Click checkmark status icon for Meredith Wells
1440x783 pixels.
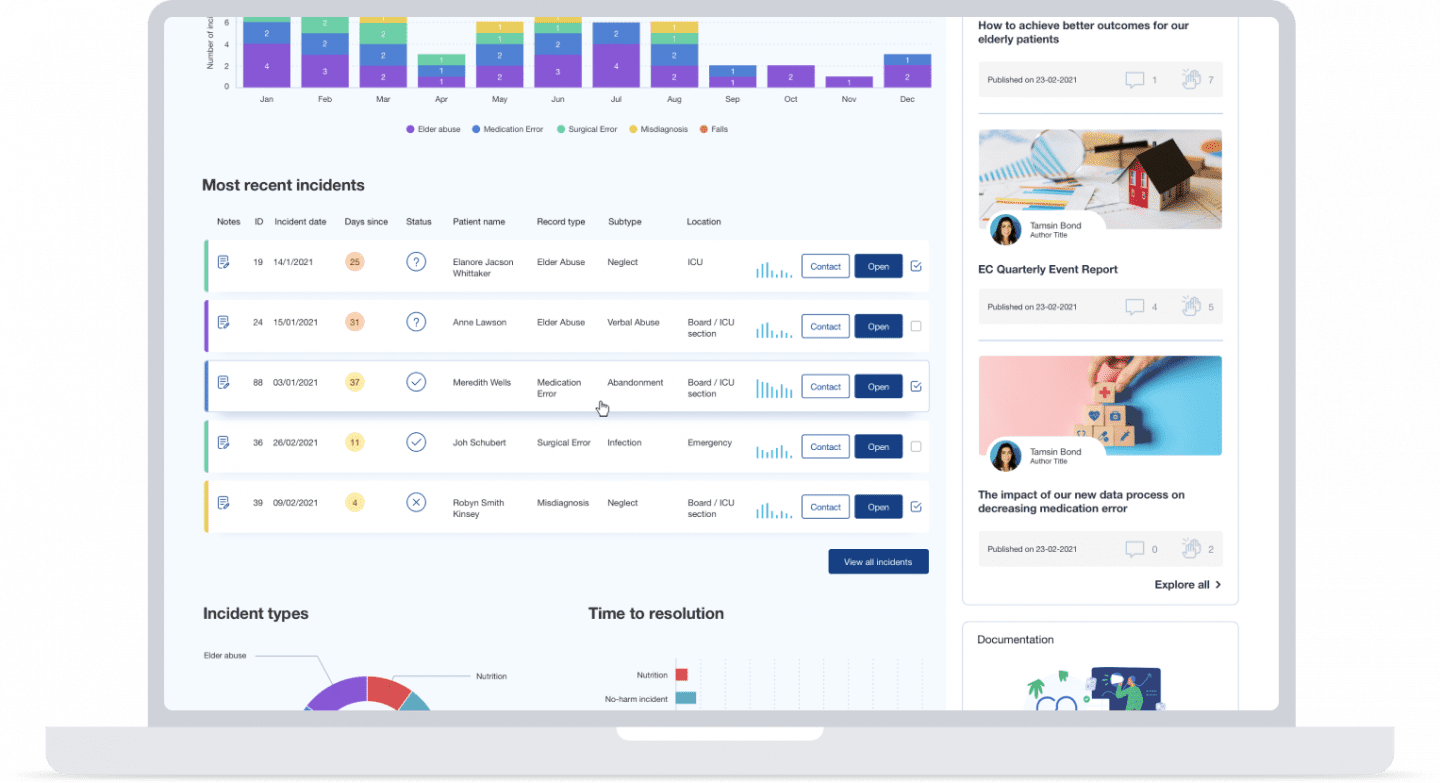point(416,382)
